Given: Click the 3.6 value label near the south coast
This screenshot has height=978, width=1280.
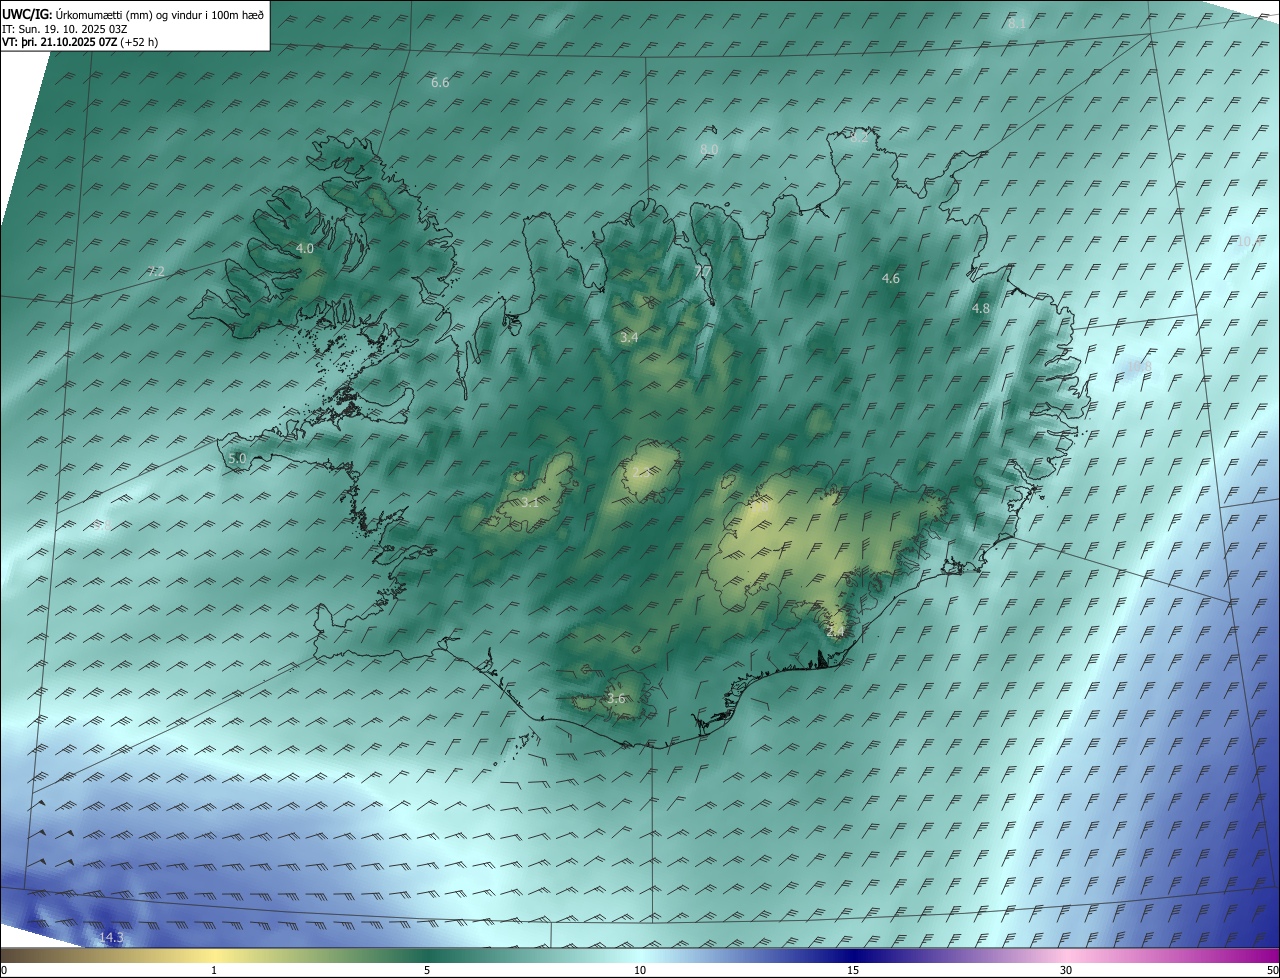Looking at the screenshot, I should (x=615, y=699).
